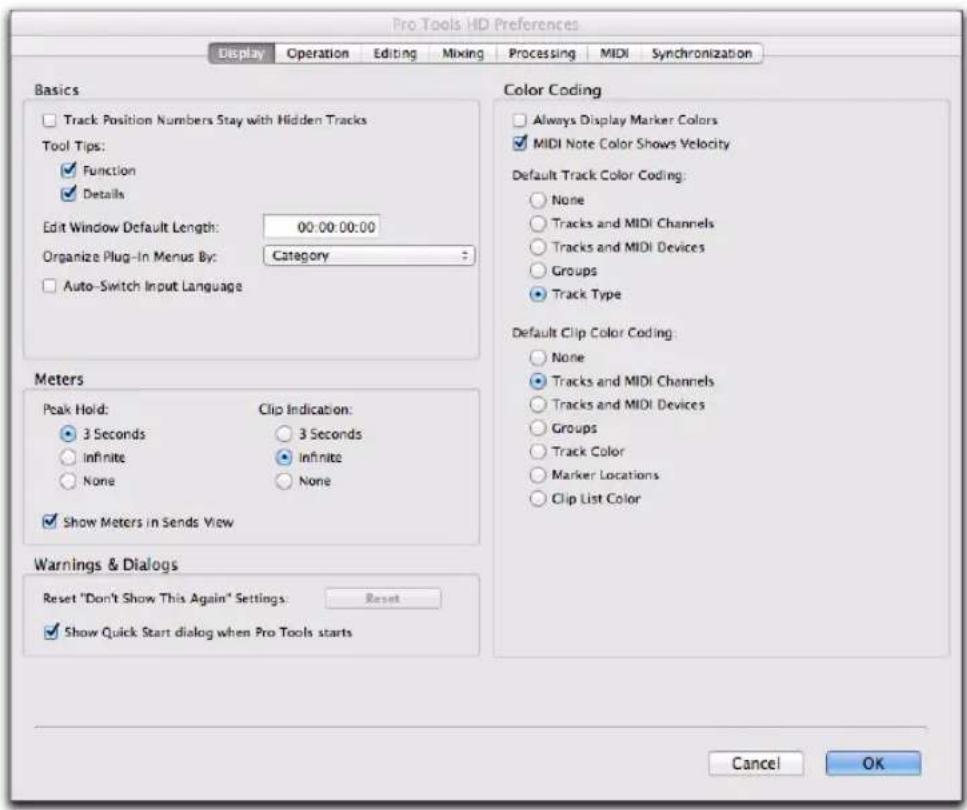Set Clip Indication to Infinite

coord(284,458)
